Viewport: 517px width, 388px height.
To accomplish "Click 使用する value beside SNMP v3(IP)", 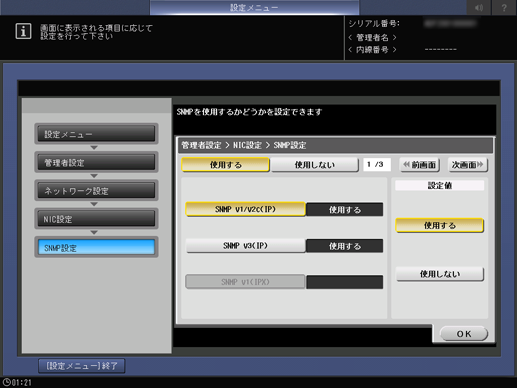I will point(345,246).
